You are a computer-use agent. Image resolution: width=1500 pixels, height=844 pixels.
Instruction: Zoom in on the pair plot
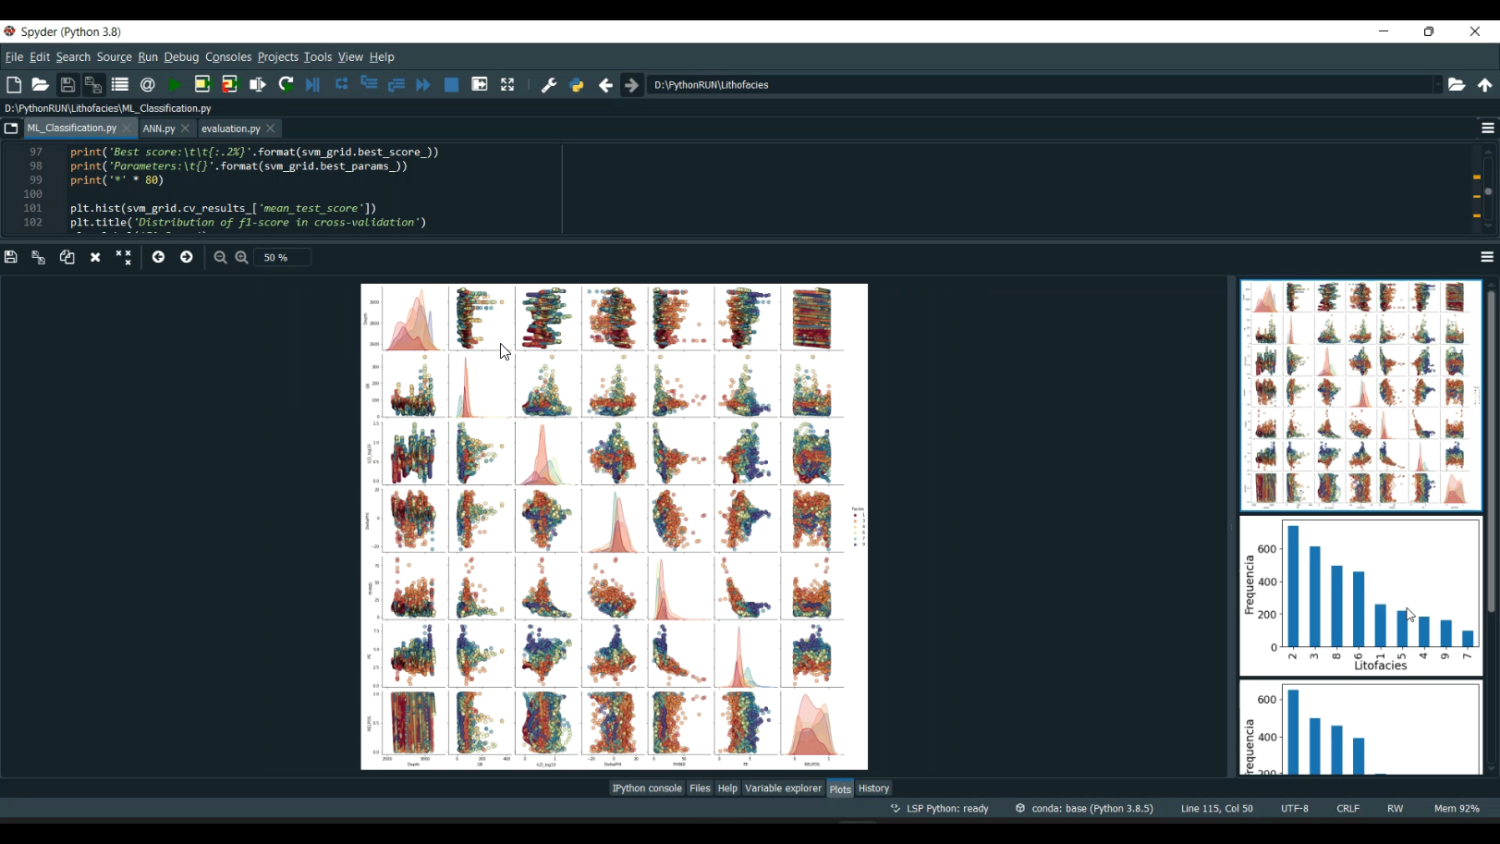pos(241,257)
